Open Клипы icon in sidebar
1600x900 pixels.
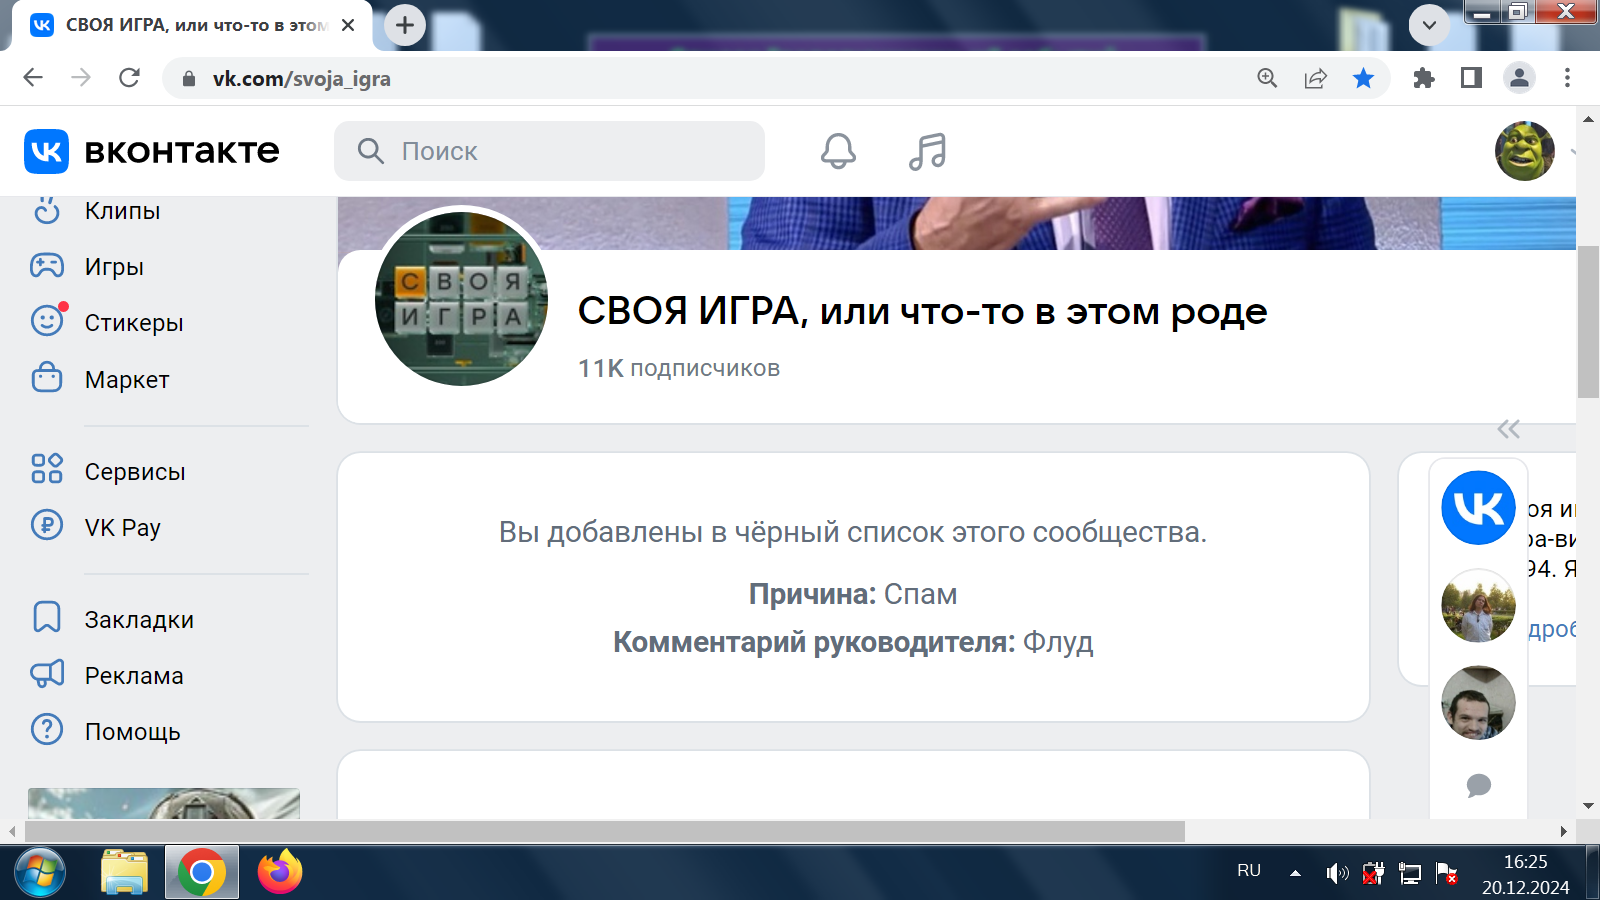(x=47, y=210)
